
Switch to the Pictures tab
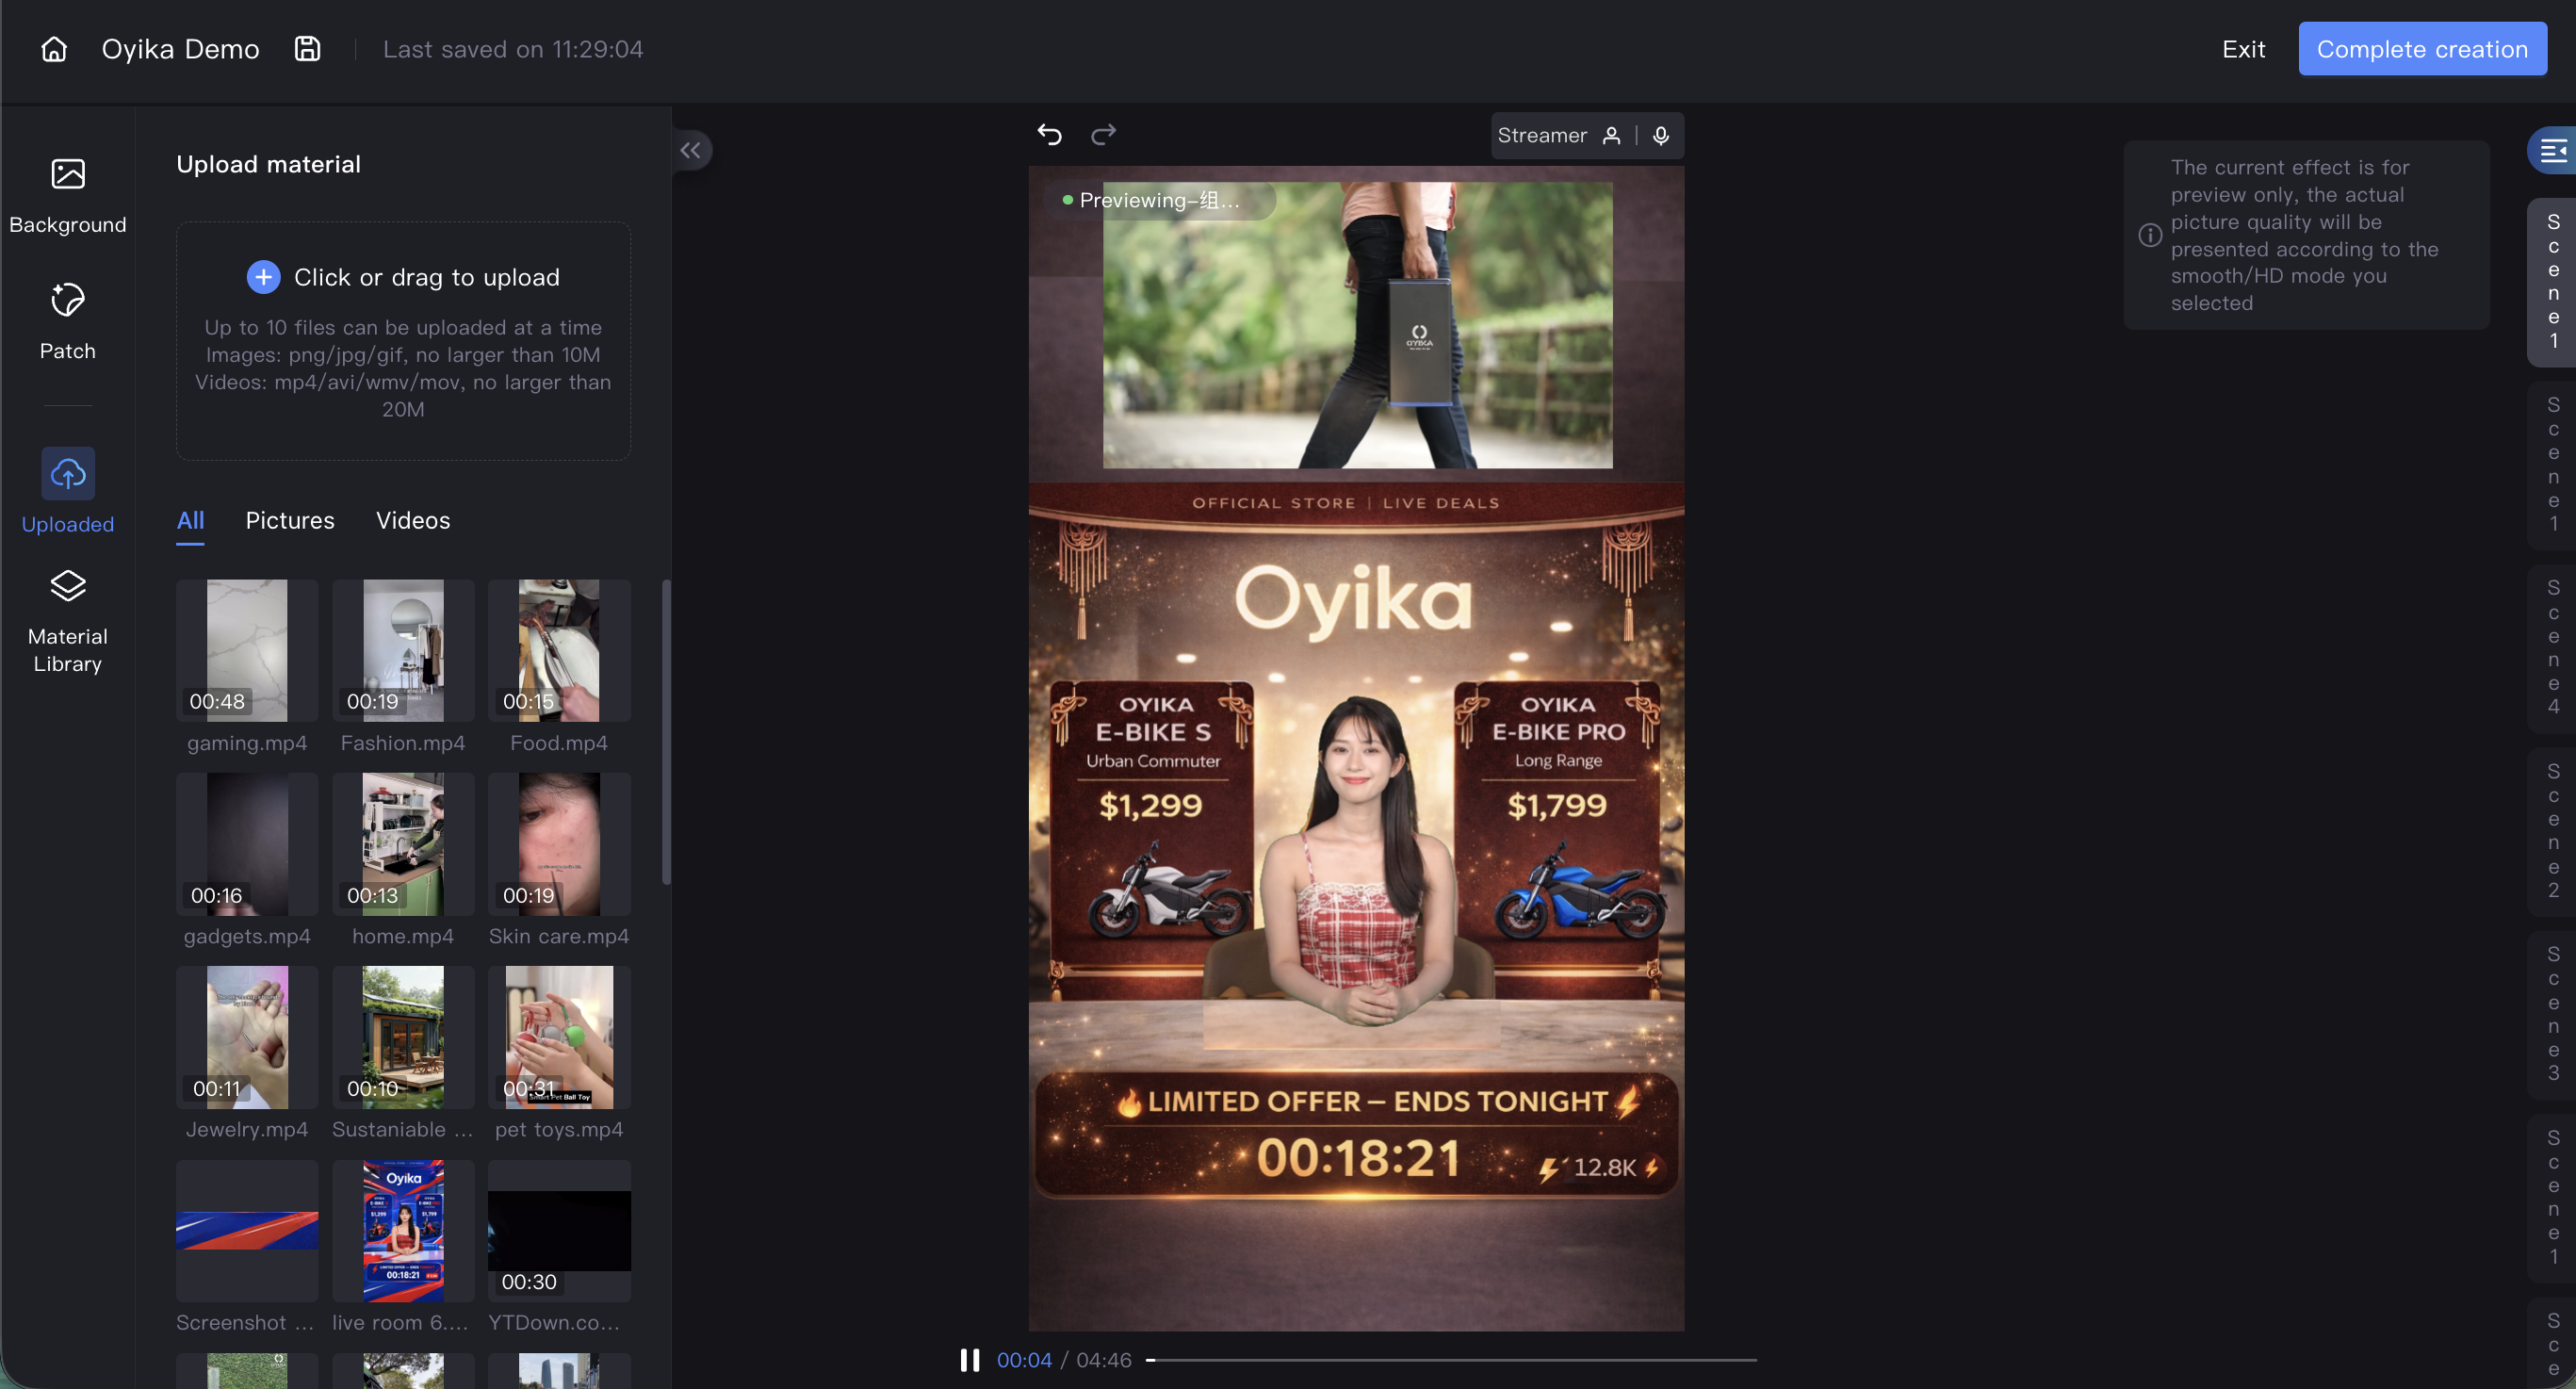point(290,521)
